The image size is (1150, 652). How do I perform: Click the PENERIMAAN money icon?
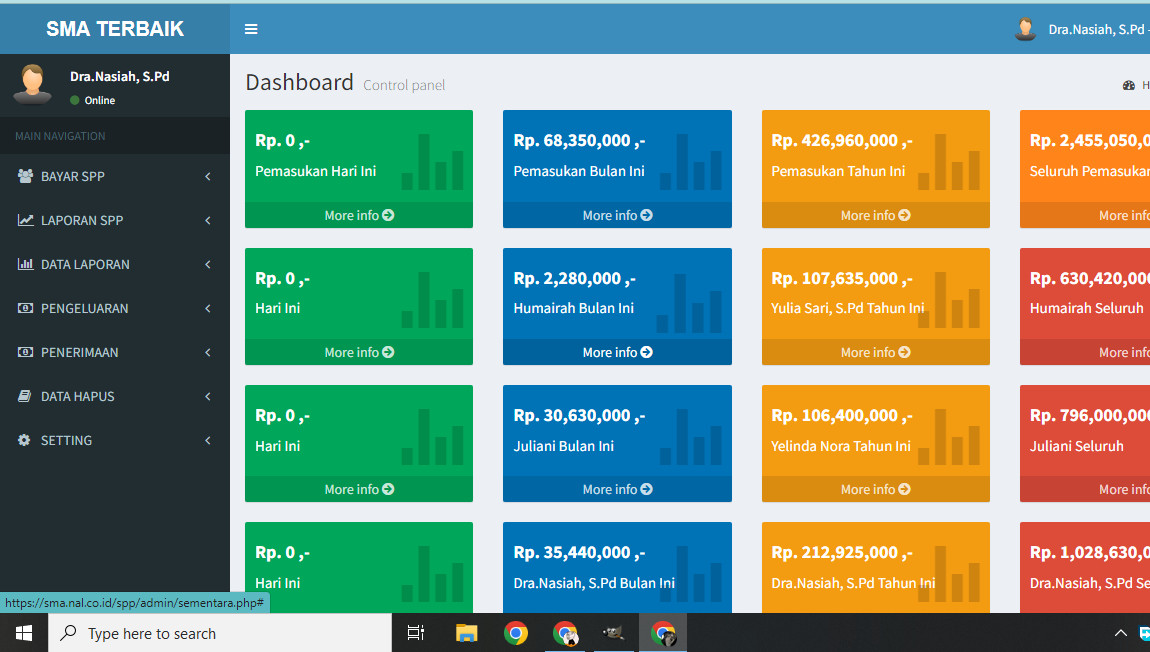[x=25, y=352]
